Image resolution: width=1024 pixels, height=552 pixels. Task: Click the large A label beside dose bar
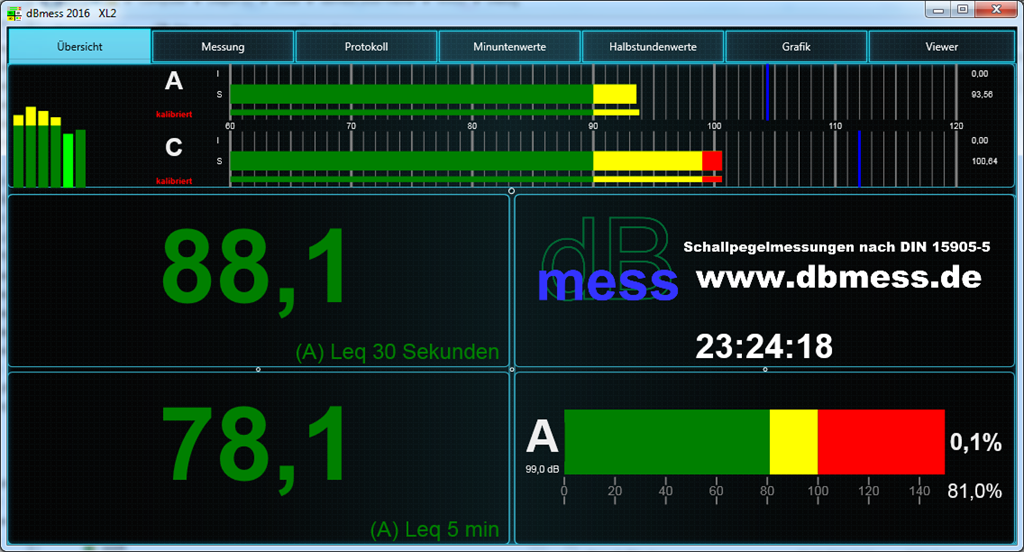click(x=543, y=437)
